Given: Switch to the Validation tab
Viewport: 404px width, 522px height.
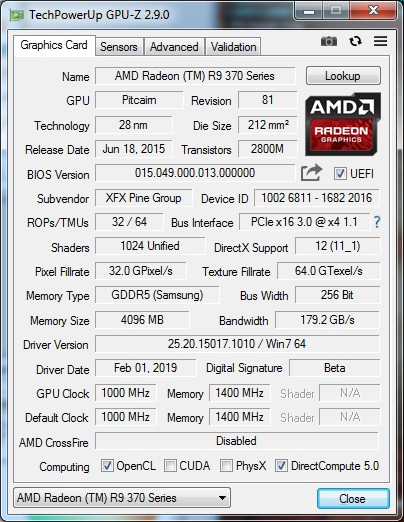Looking at the screenshot, I should [x=233, y=47].
